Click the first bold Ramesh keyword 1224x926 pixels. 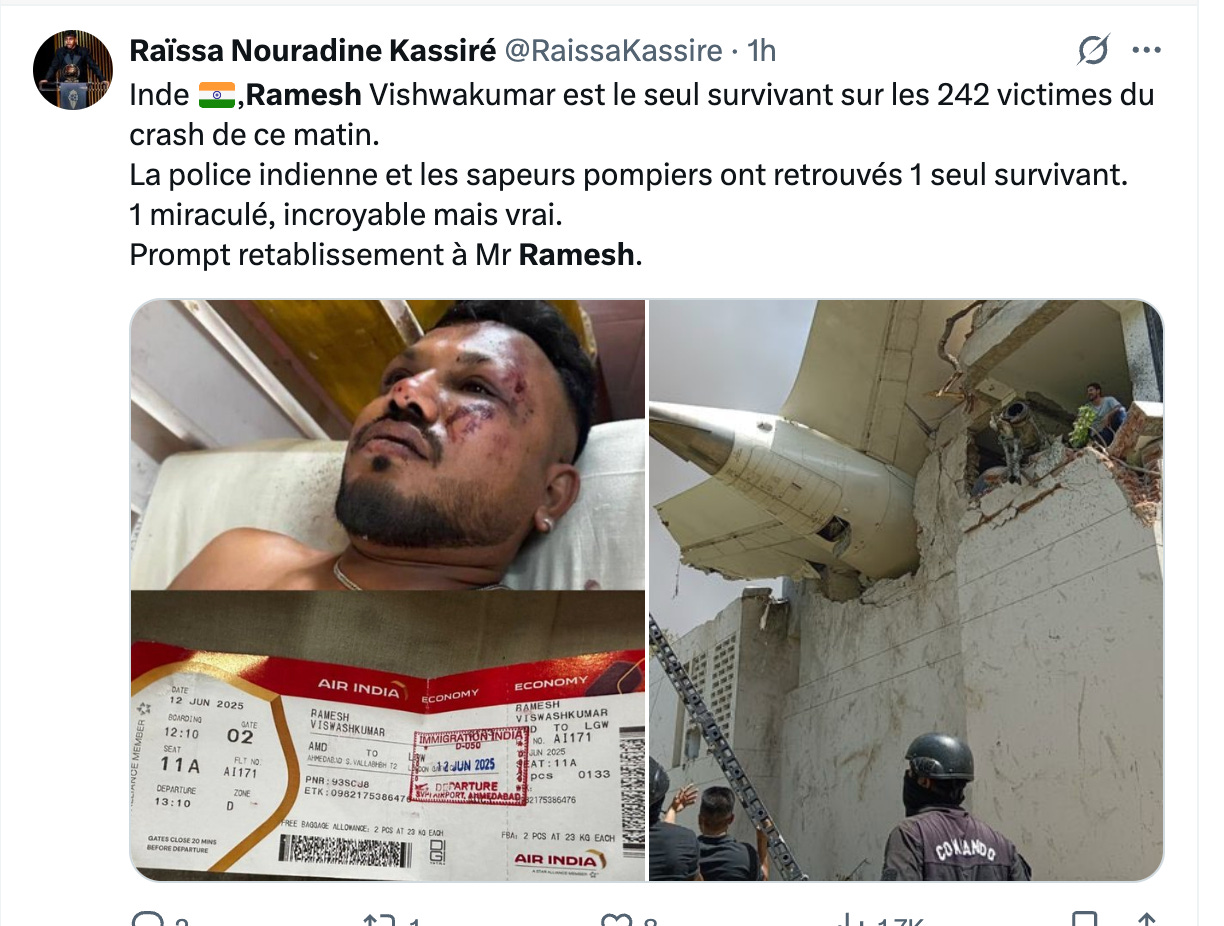[304, 96]
